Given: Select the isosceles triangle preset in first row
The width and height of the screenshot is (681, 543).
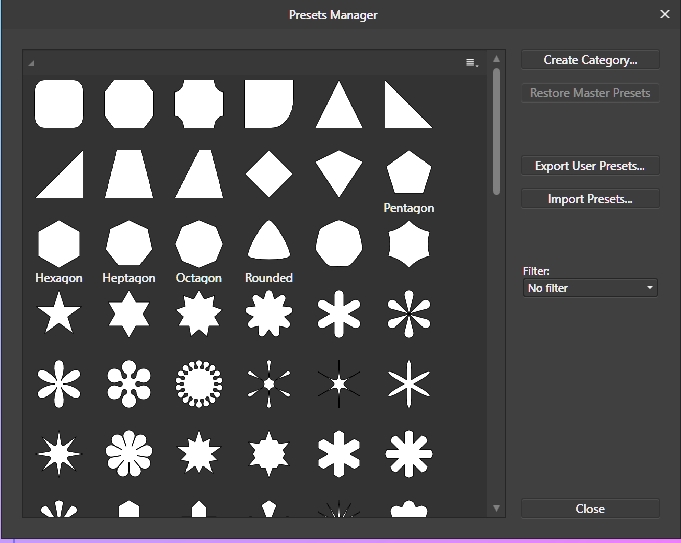Looking at the screenshot, I should tap(339, 104).
